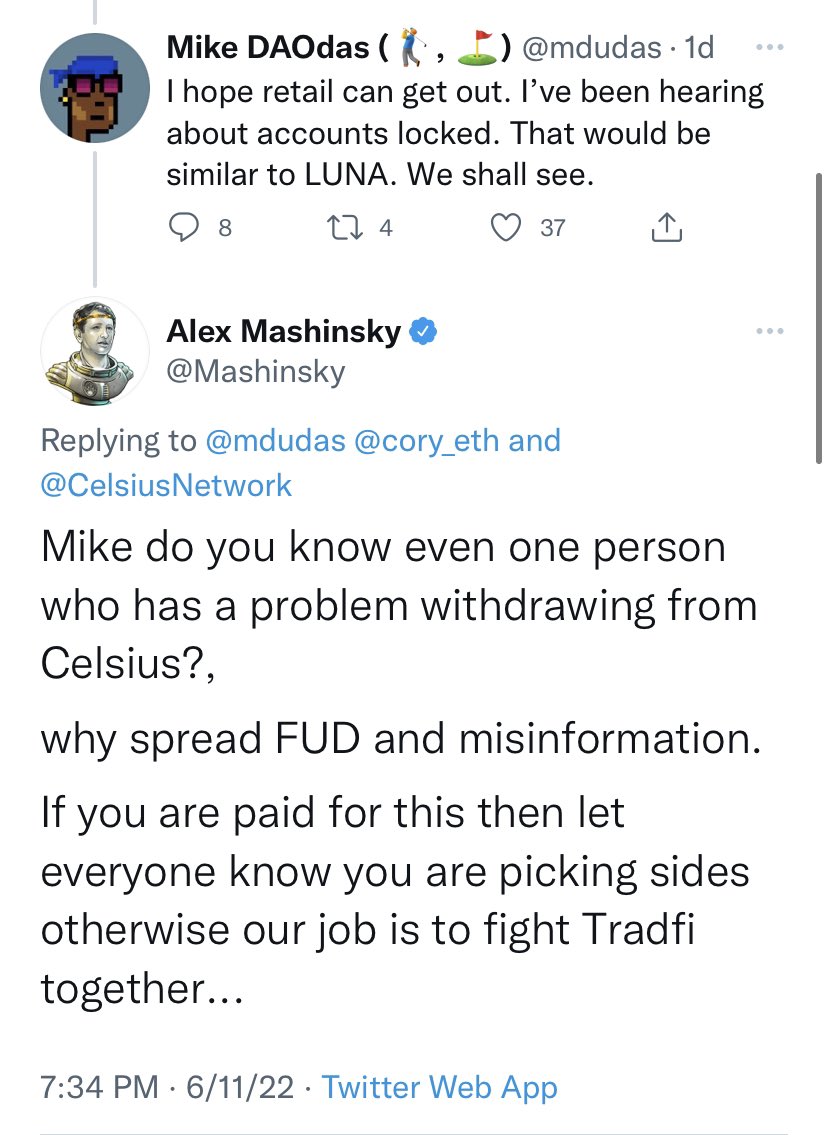Open the @CelsiusNetwork mention link

166,486
